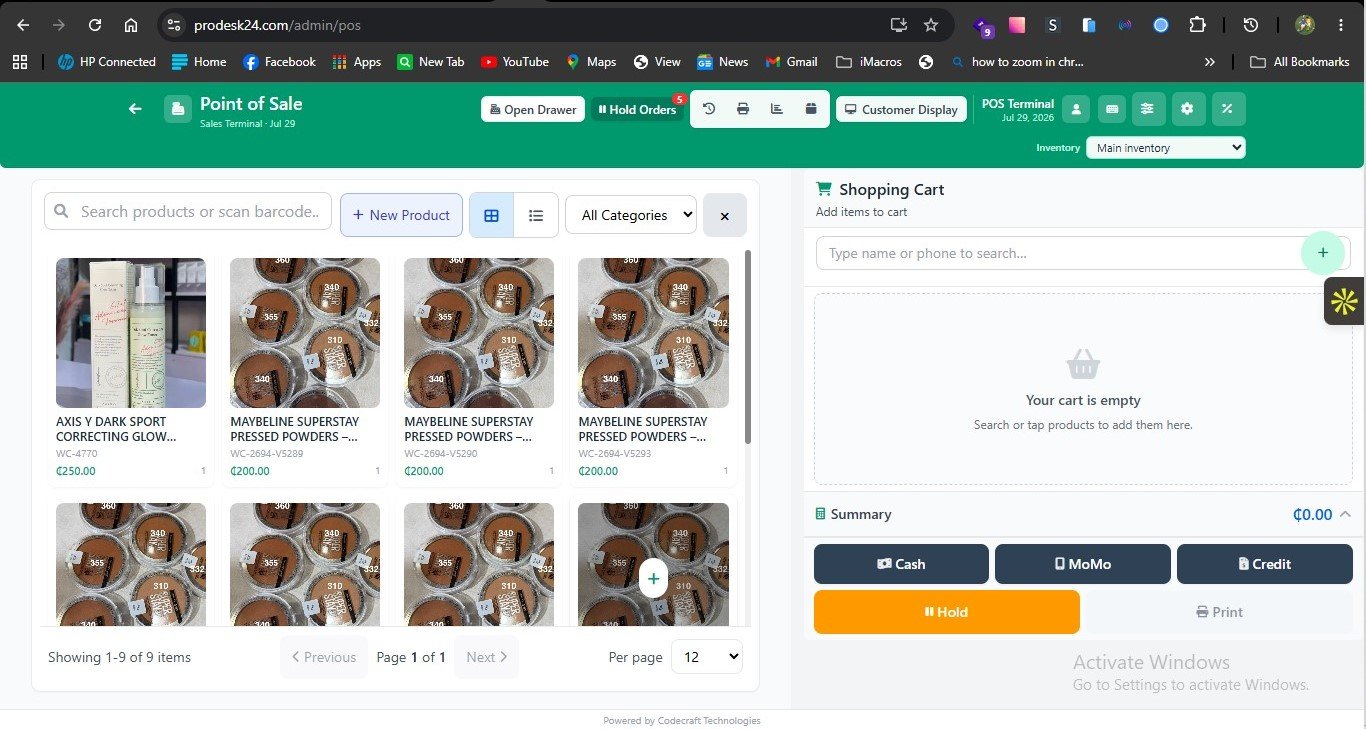Open the Chrome apps grid icon
1366x729 pixels.
pyautogui.click(x=19, y=62)
